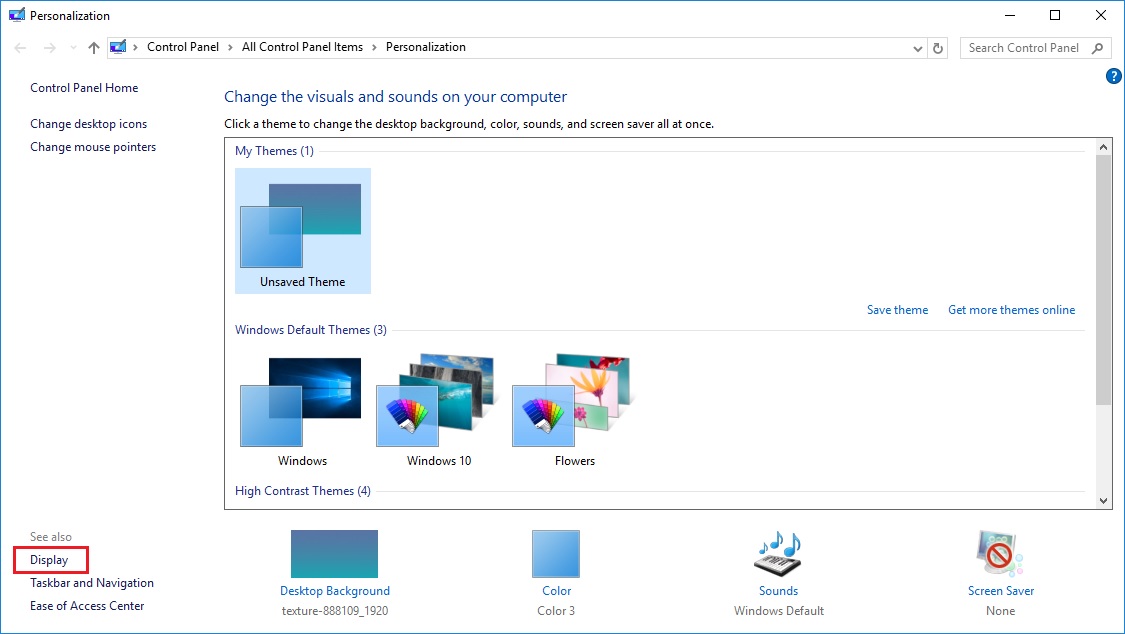Click the Personalization breadcrumb
Image resolution: width=1125 pixels, height=634 pixels.
pyautogui.click(x=425, y=47)
